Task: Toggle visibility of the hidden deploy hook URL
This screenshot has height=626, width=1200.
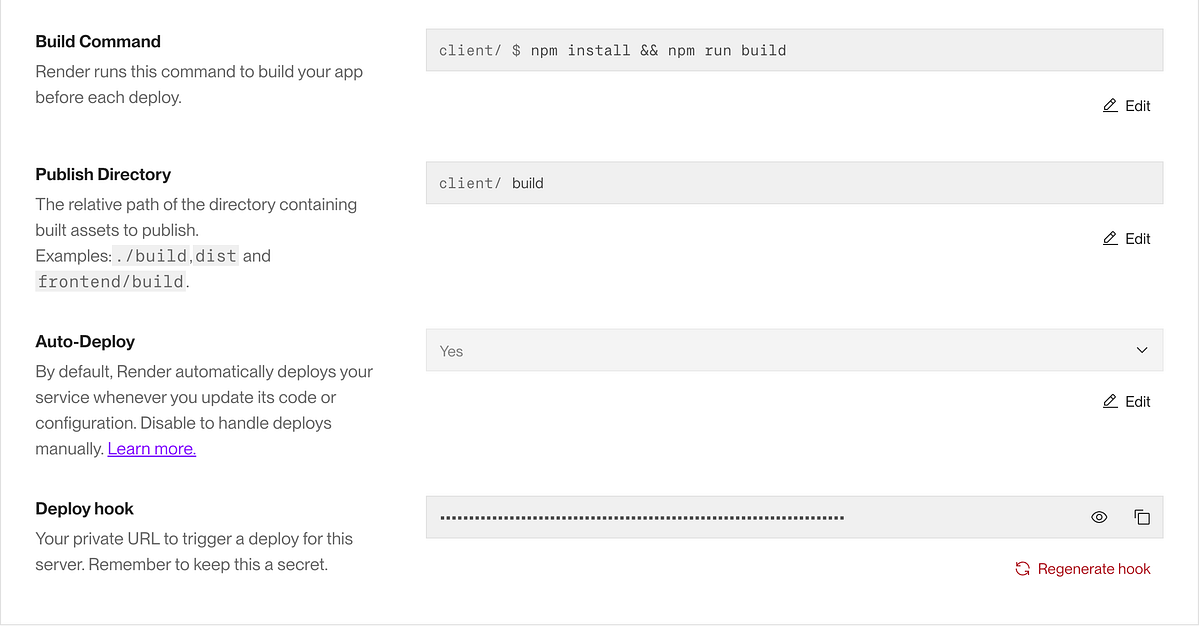Action: pyautogui.click(x=1099, y=517)
